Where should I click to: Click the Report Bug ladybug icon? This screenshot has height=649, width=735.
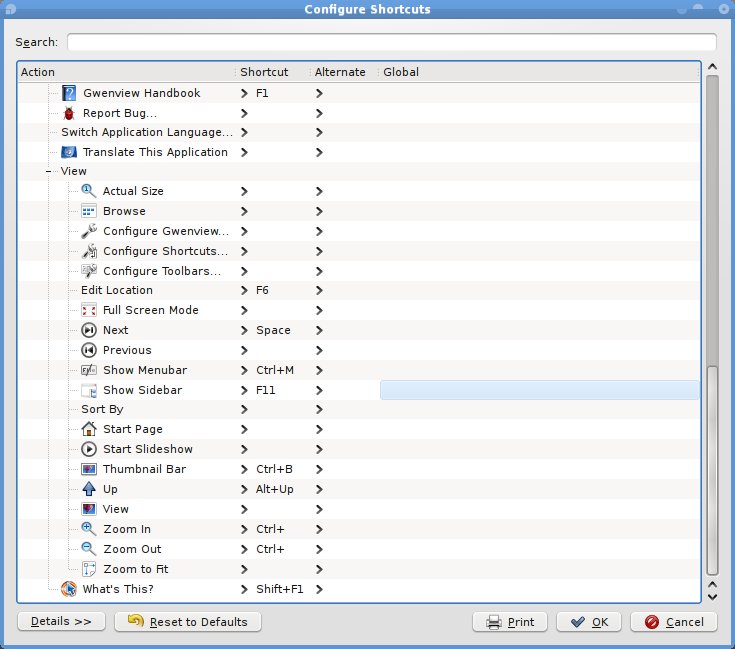[x=69, y=113]
